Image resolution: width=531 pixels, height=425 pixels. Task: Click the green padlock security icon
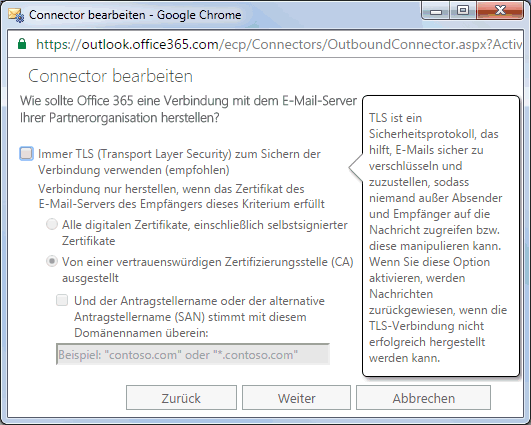click(22, 44)
